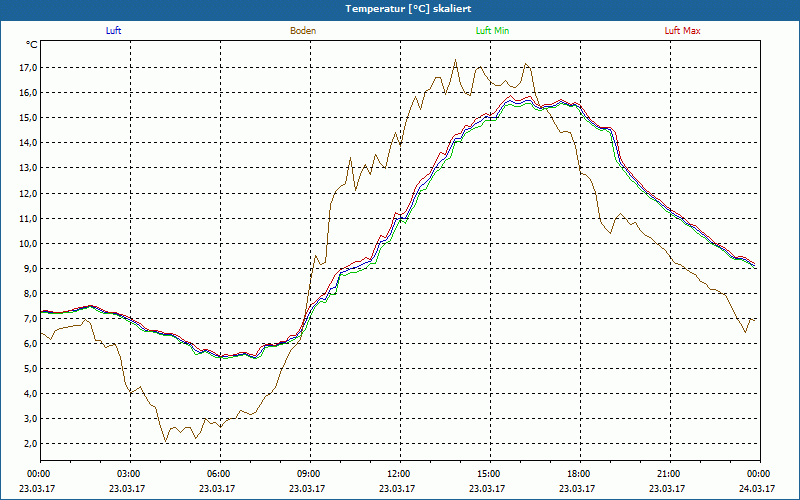The width and height of the screenshot is (800, 500).
Task: Click the '13,0' y-axis value
Action: tap(29, 168)
